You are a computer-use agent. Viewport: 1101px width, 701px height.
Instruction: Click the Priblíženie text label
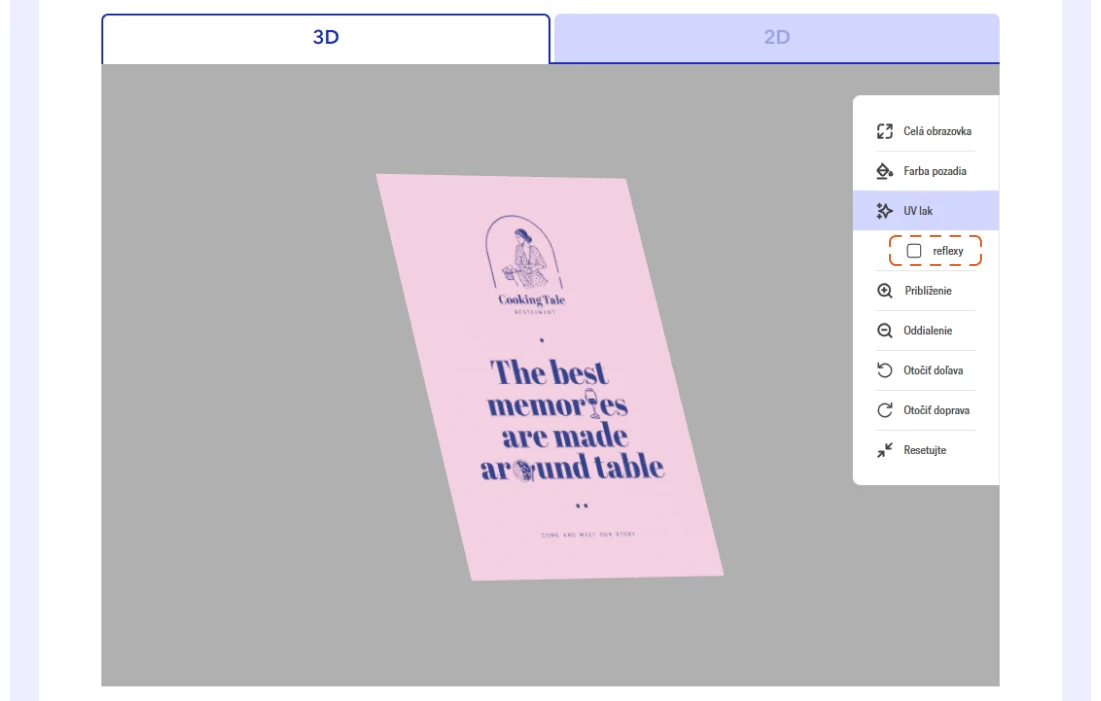(x=928, y=291)
